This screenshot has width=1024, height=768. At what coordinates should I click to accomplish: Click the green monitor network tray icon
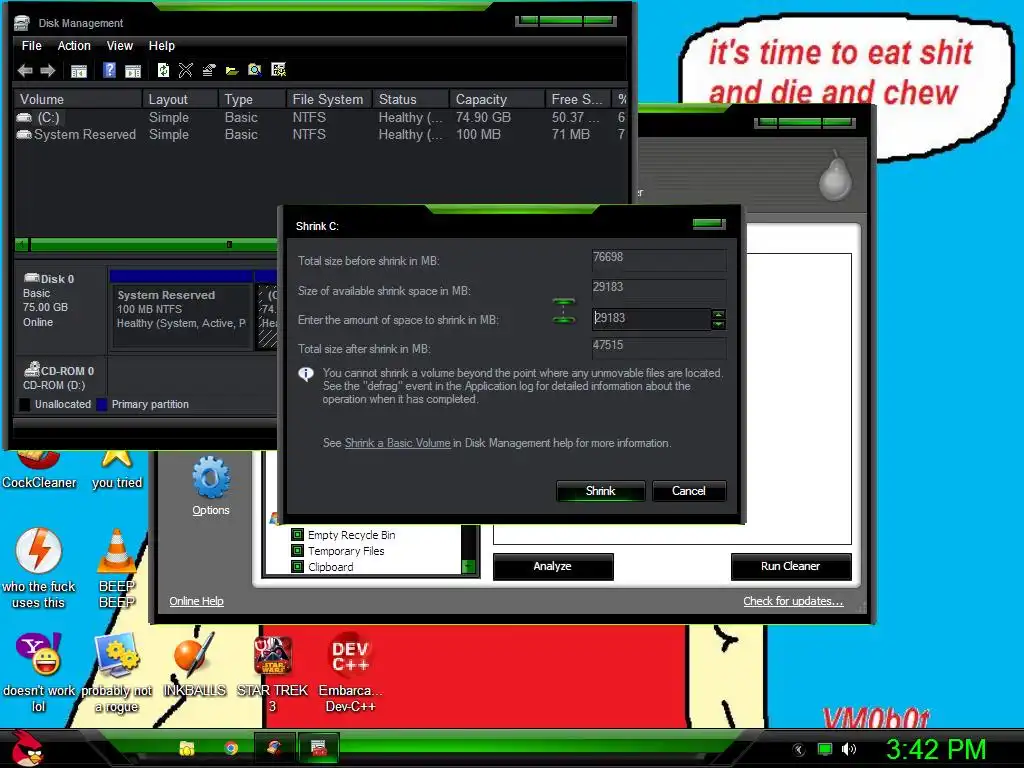825,749
